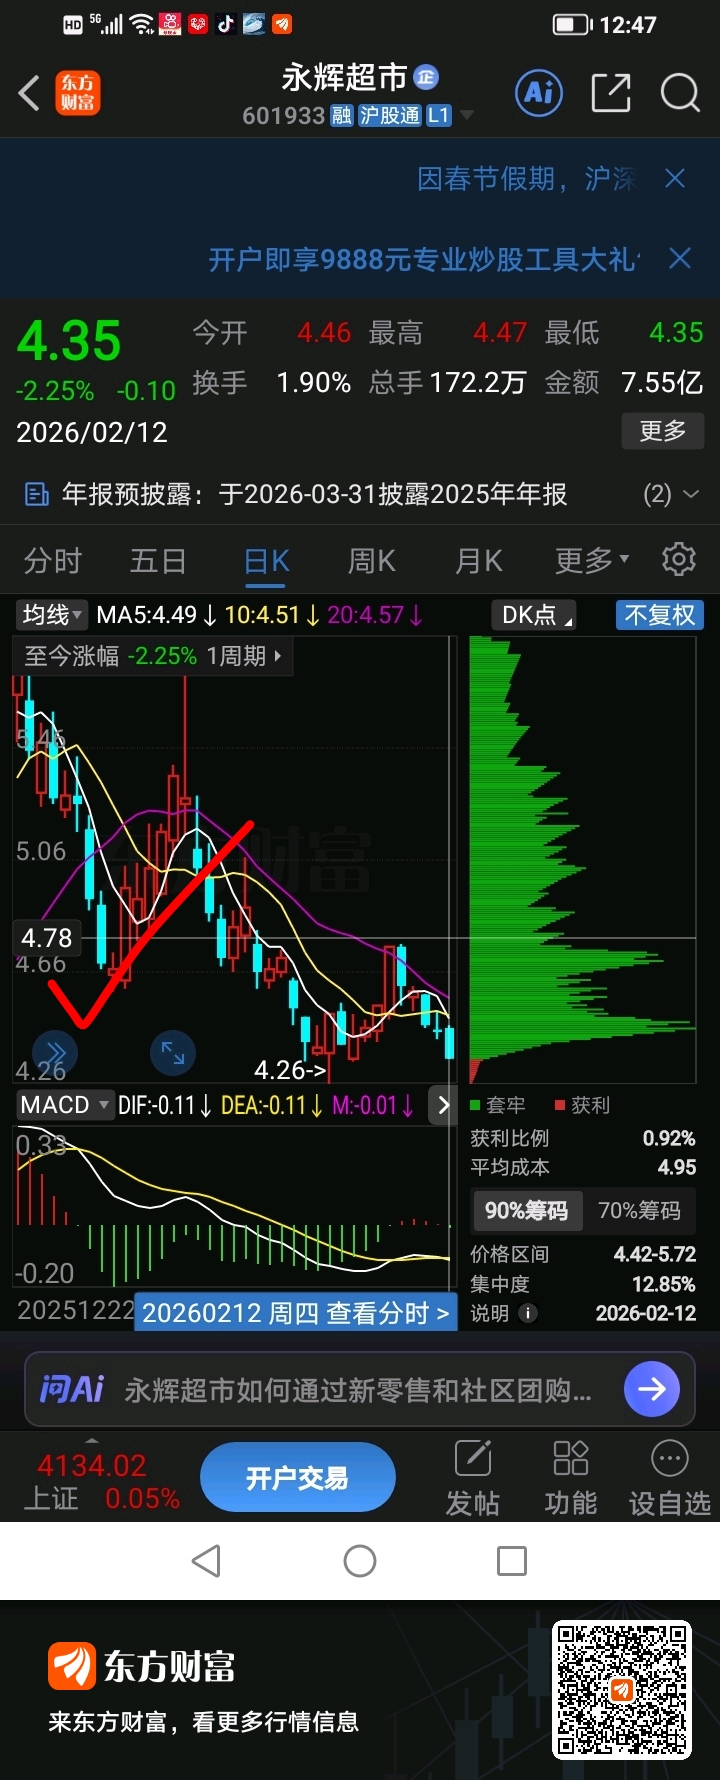Image resolution: width=720 pixels, height=1780 pixels.
Task: Tap the QR code image
Action: pos(623,1689)
